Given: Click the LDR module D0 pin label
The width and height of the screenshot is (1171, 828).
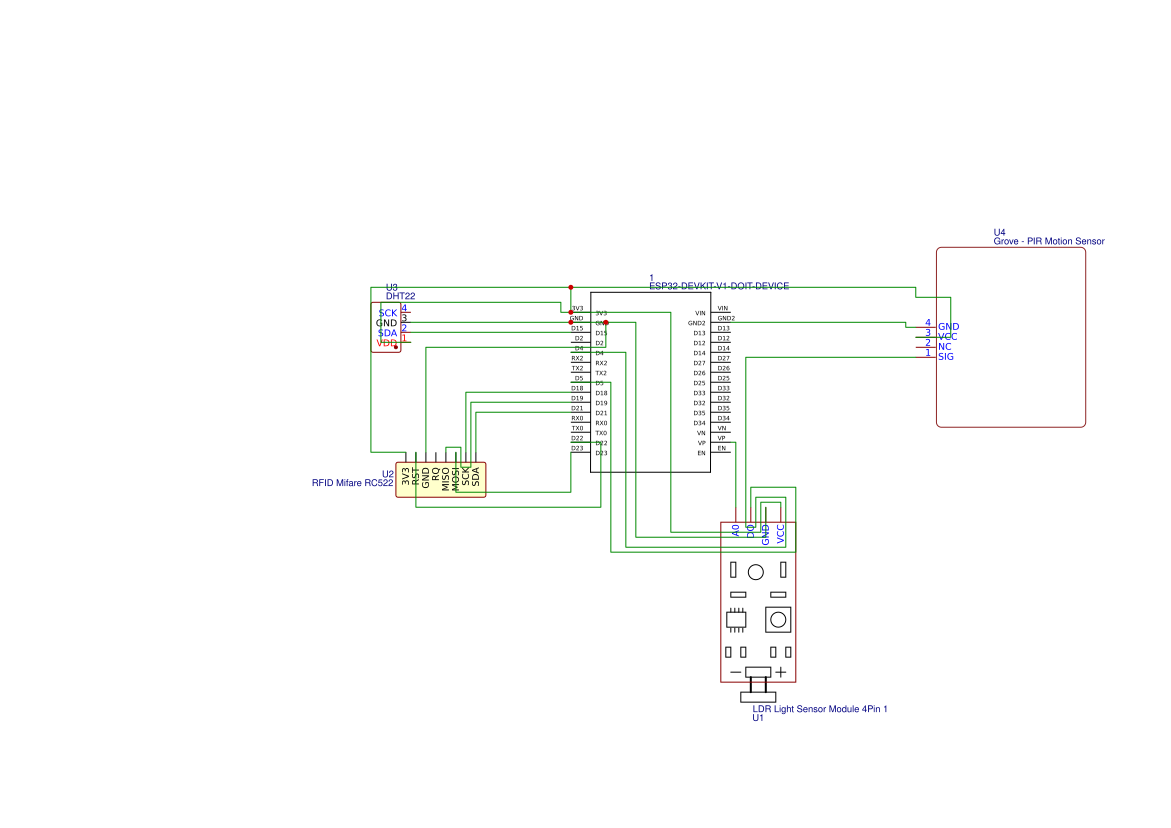Looking at the screenshot, I should 751,530.
